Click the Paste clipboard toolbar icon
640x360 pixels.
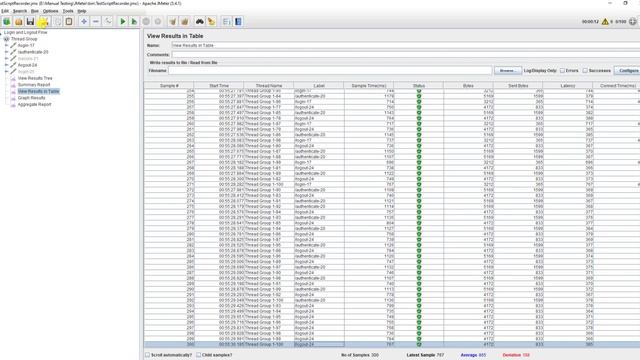(69, 21)
